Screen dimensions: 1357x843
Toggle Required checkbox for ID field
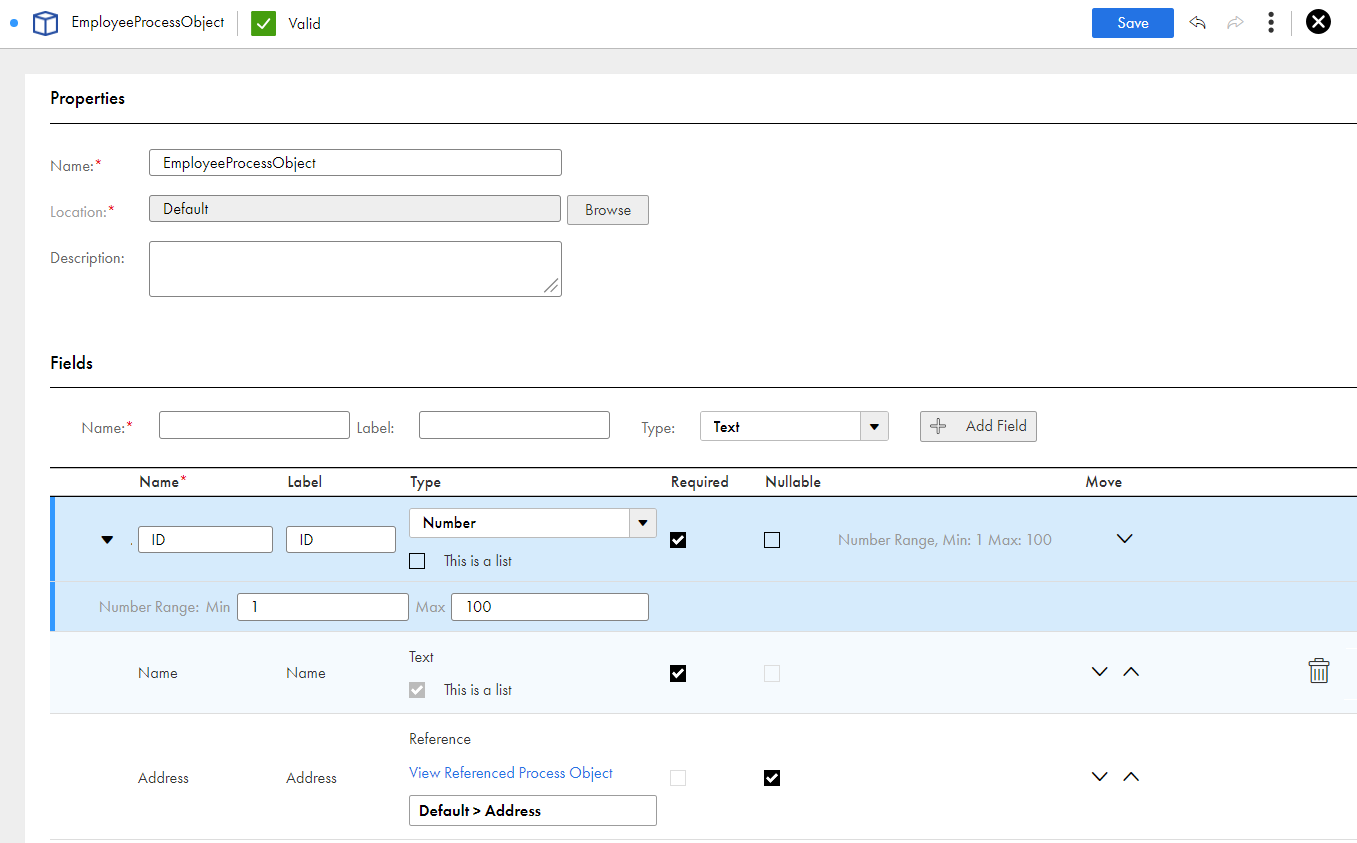click(678, 540)
